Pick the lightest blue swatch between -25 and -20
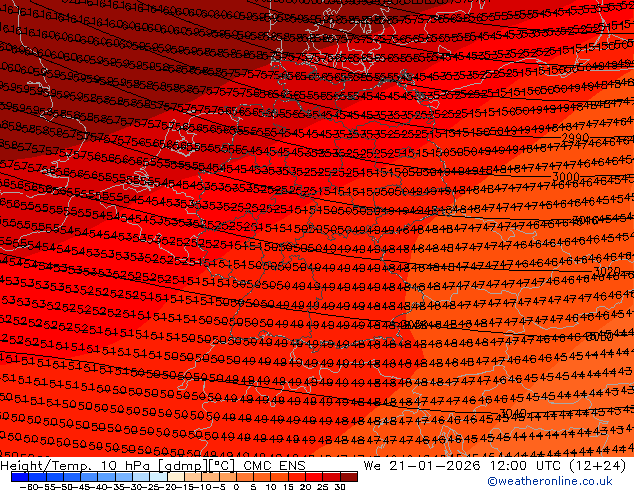The width and height of the screenshot is (634, 490). (158, 477)
